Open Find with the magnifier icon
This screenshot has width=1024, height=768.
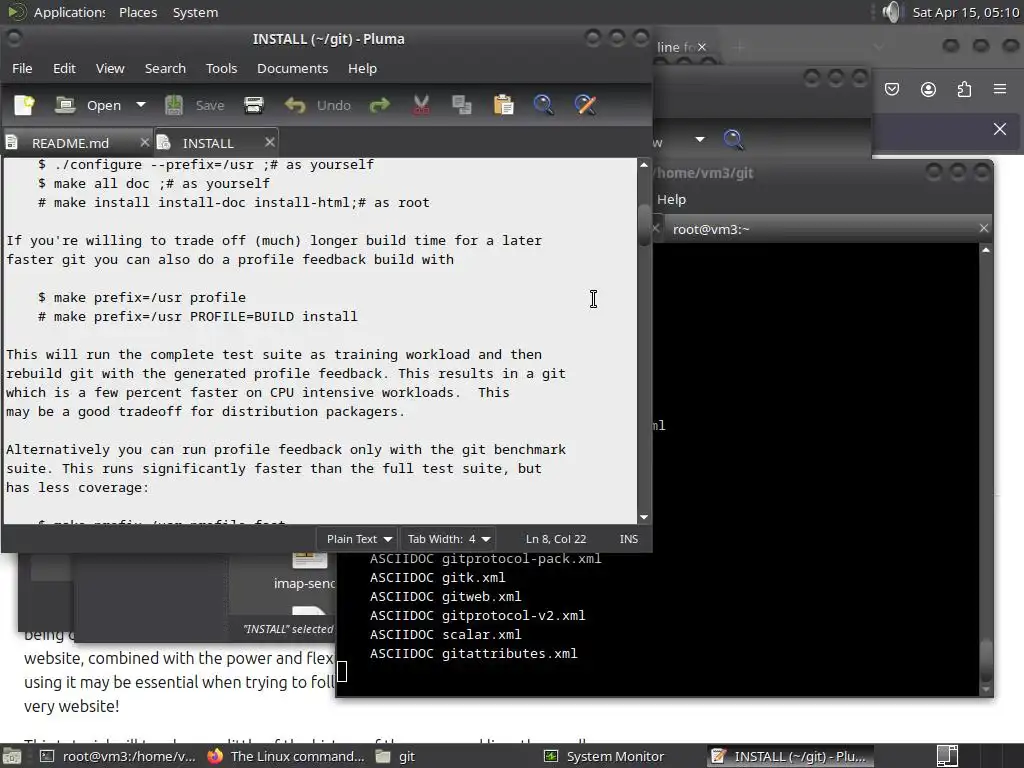(543, 105)
